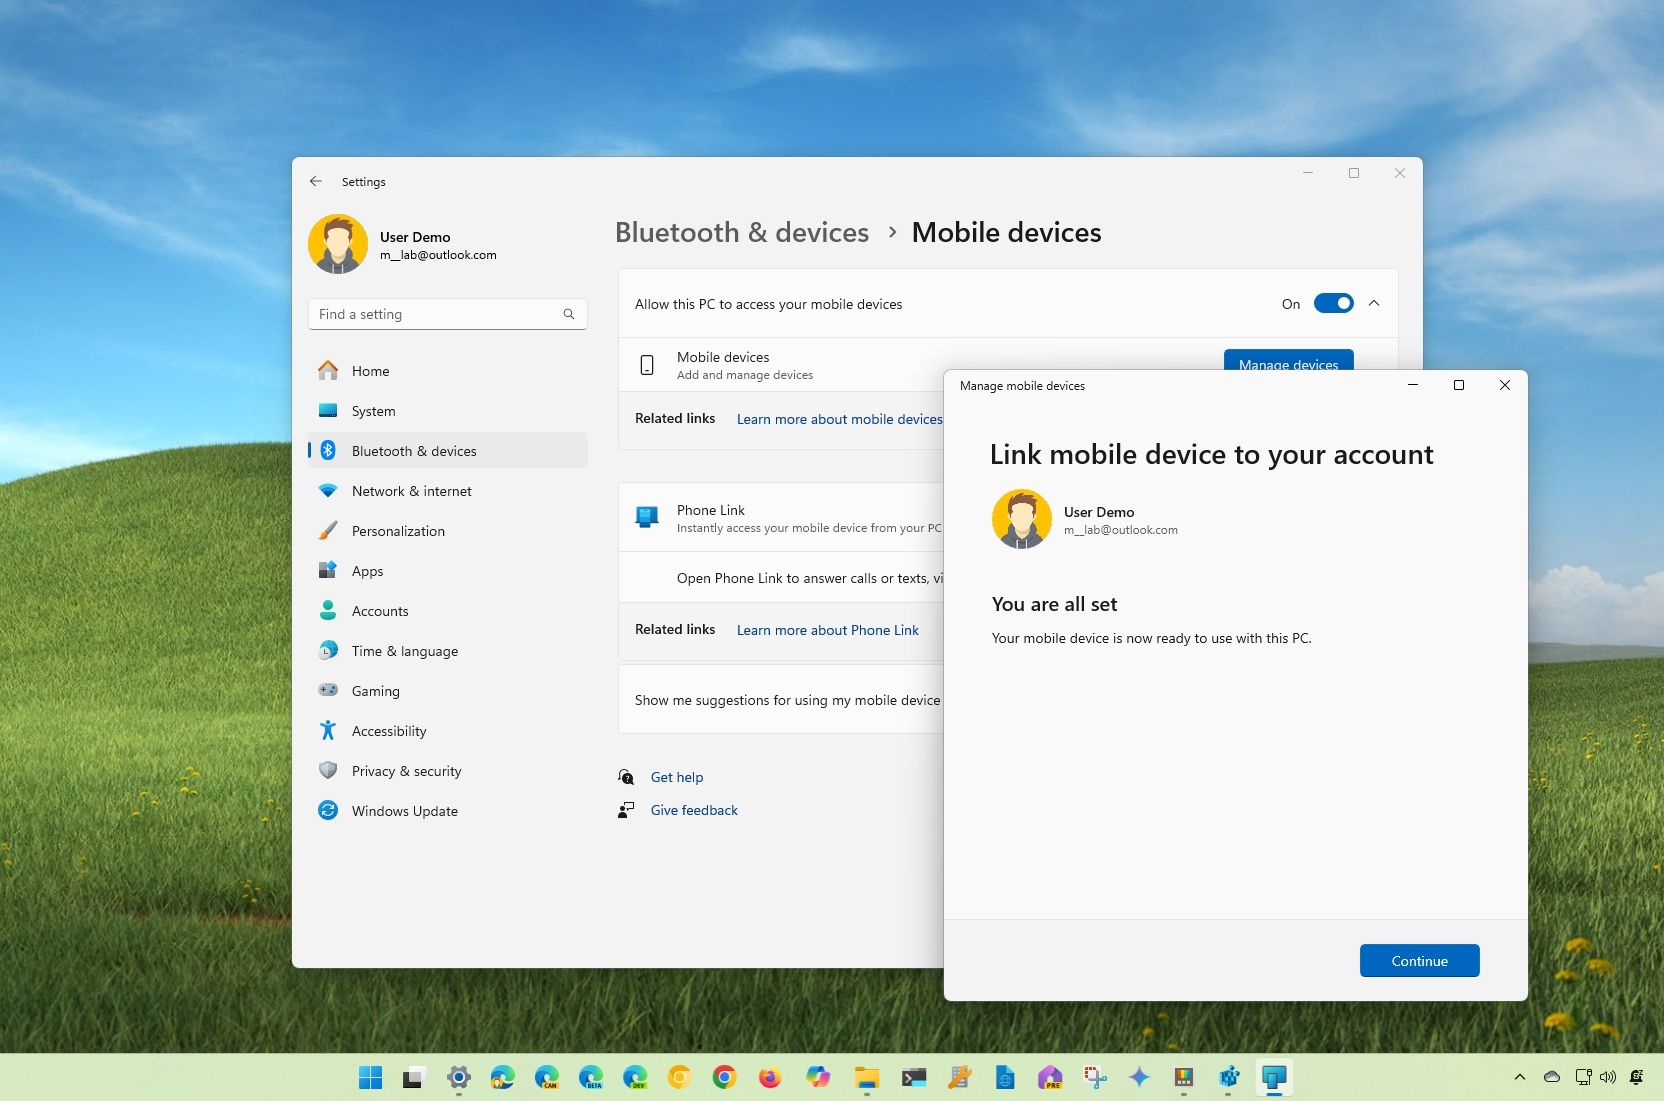Turn off Allow this PC to access mobile devices
The width and height of the screenshot is (1664, 1101).
pos(1334,303)
